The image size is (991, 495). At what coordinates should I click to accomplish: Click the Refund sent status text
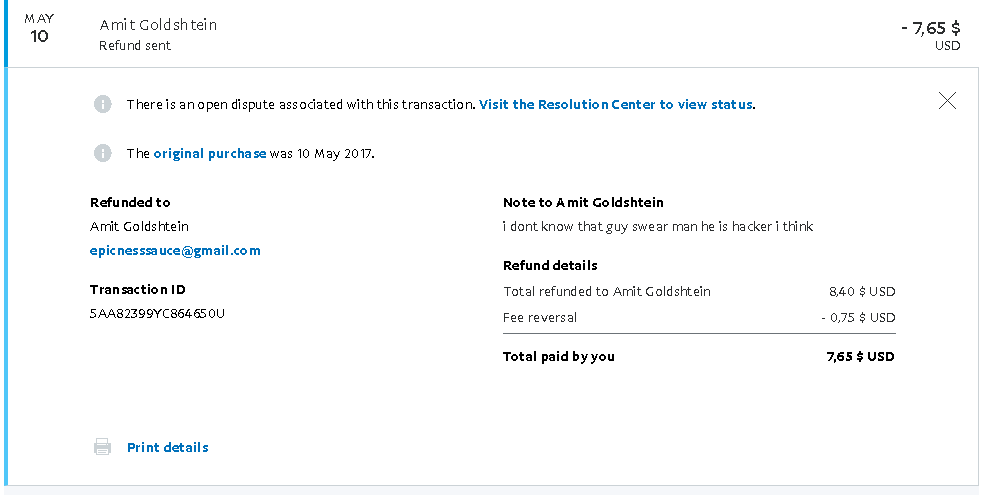[x=135, y=46]
